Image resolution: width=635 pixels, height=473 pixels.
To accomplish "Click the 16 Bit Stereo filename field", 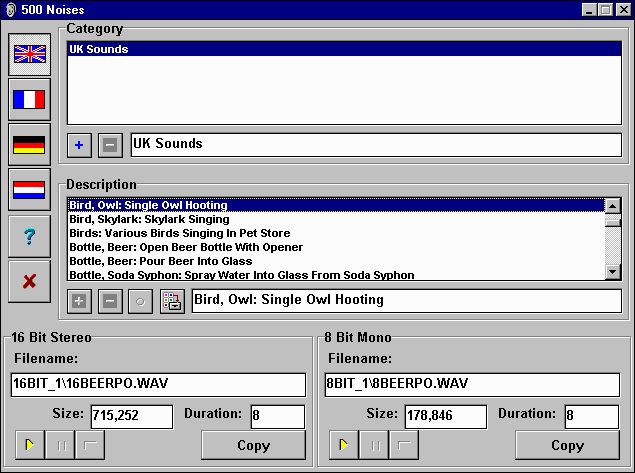I will [x=158, y=385].
